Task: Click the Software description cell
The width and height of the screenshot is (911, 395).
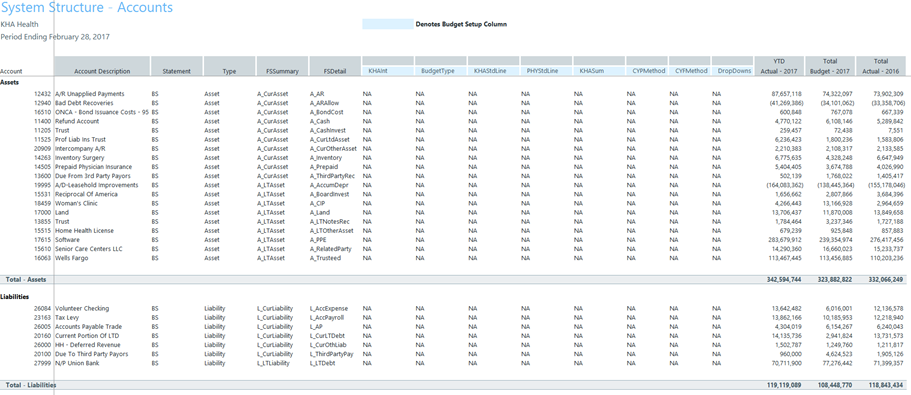Action: coord(67,239)
